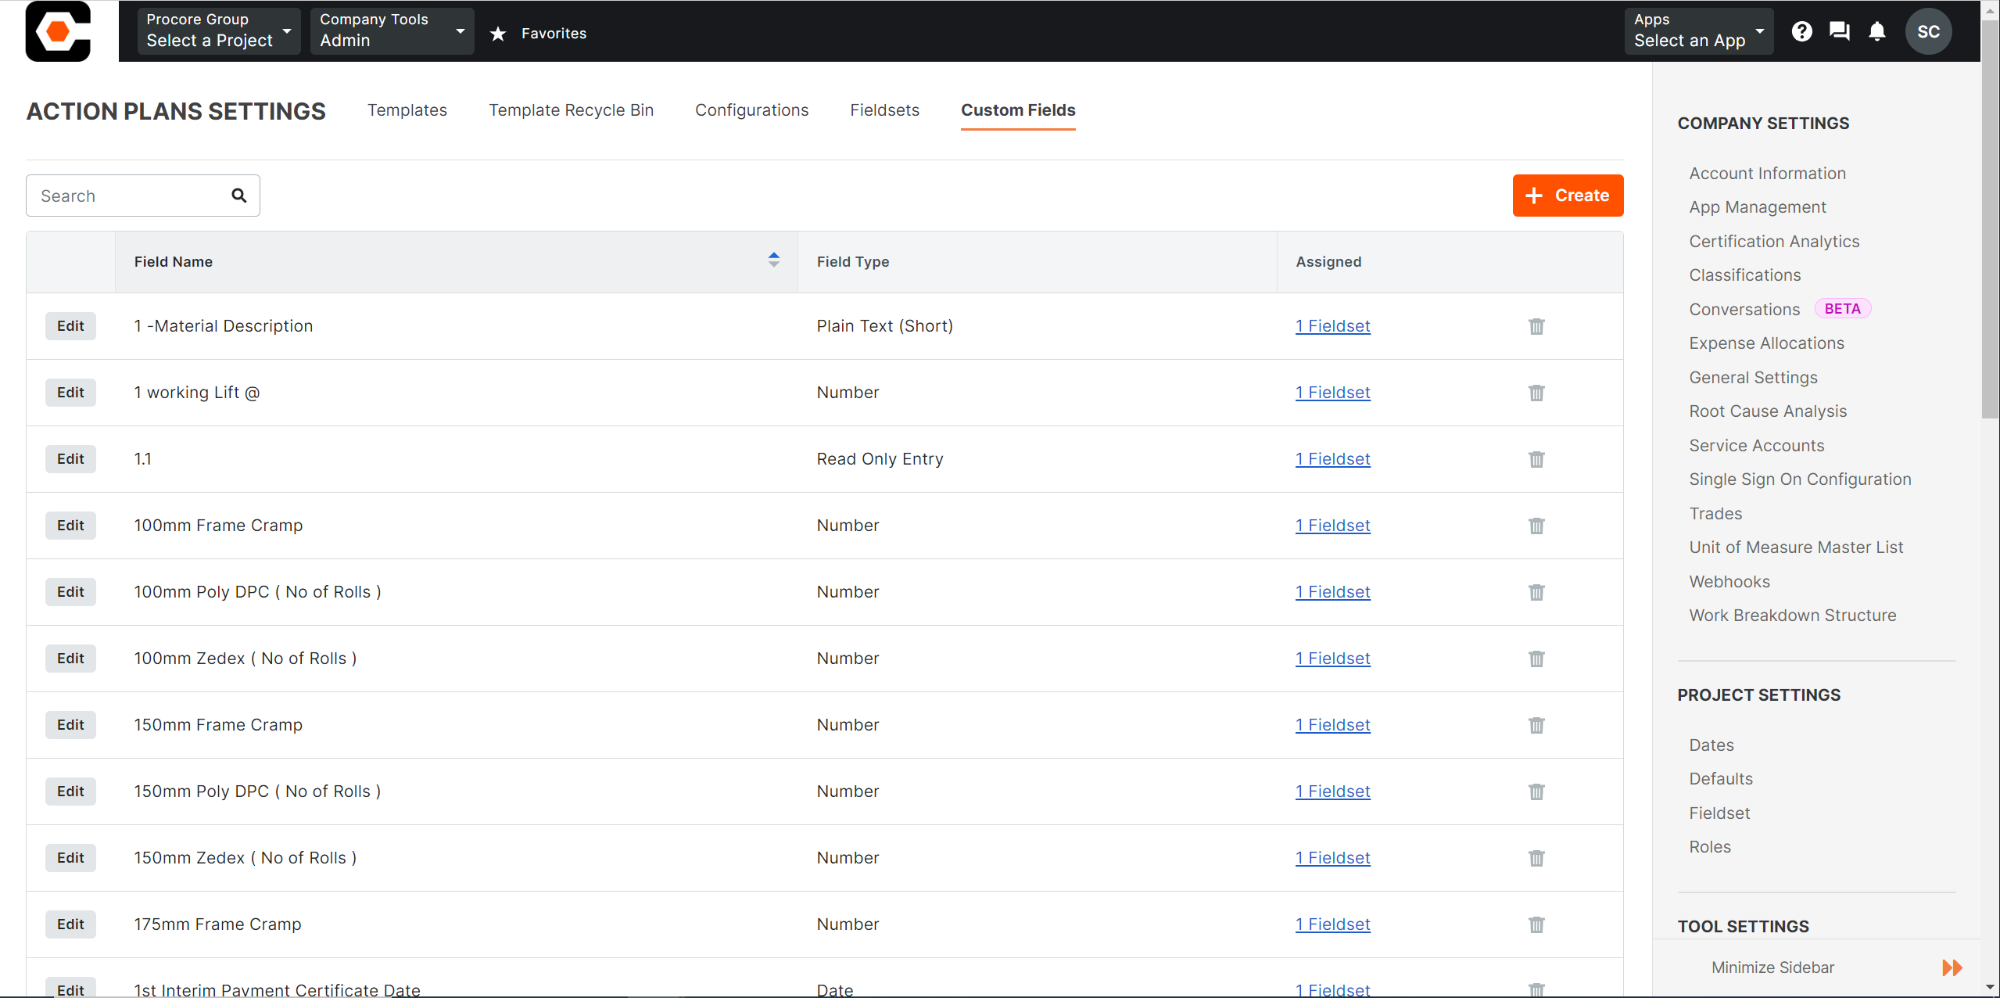Sort by Field Name arrow icon
The image size is (2000, 998).
[x=773, y=260]
